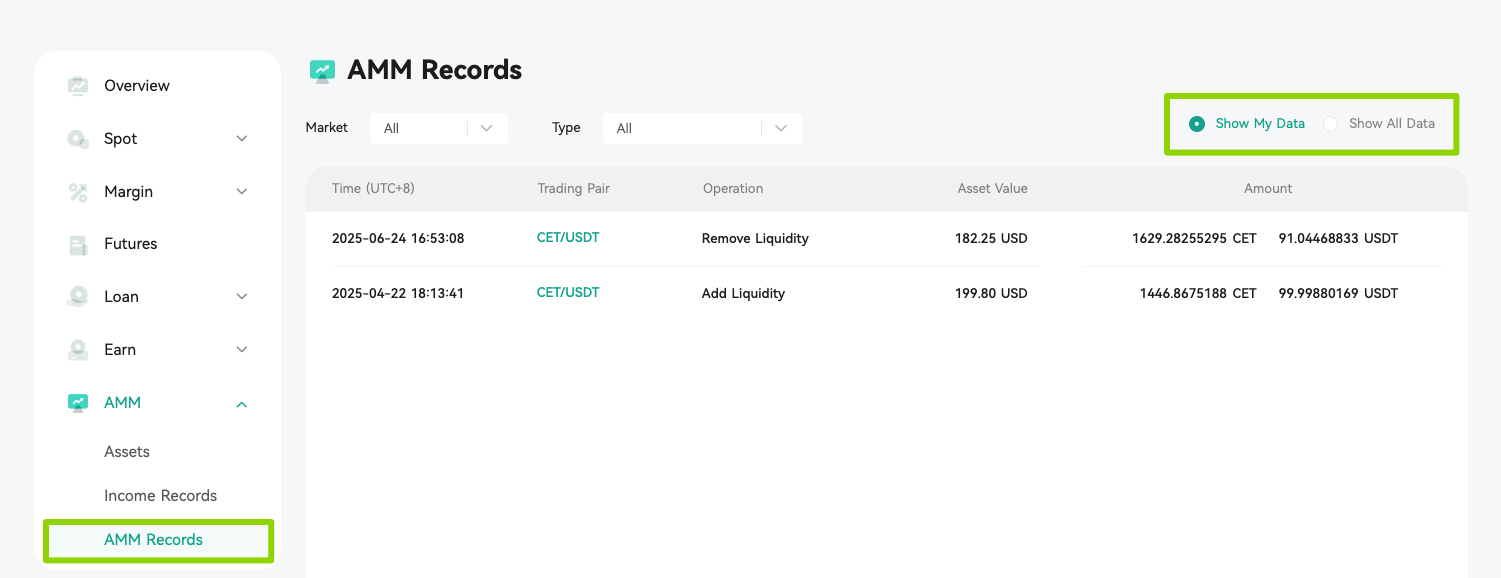Click the Futures document icon

point(78,244)
